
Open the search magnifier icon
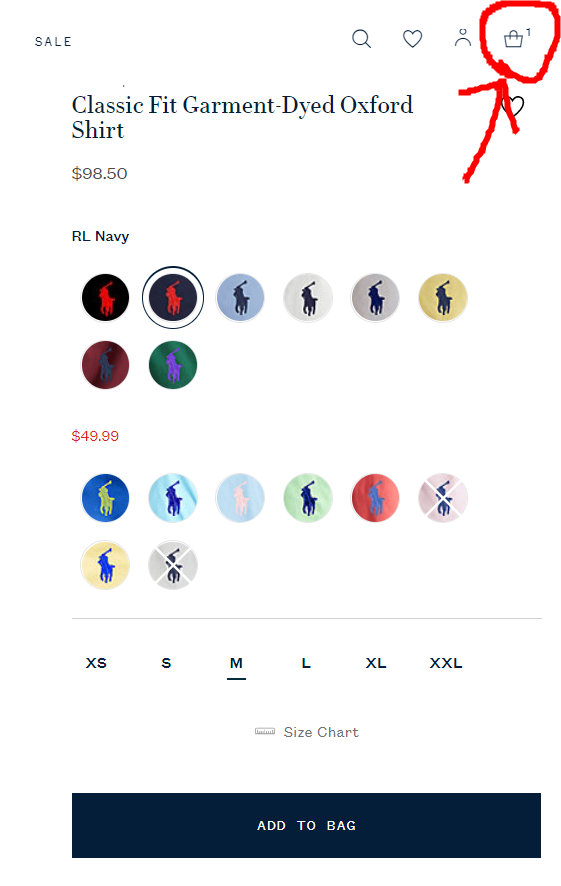coord(361,39)
